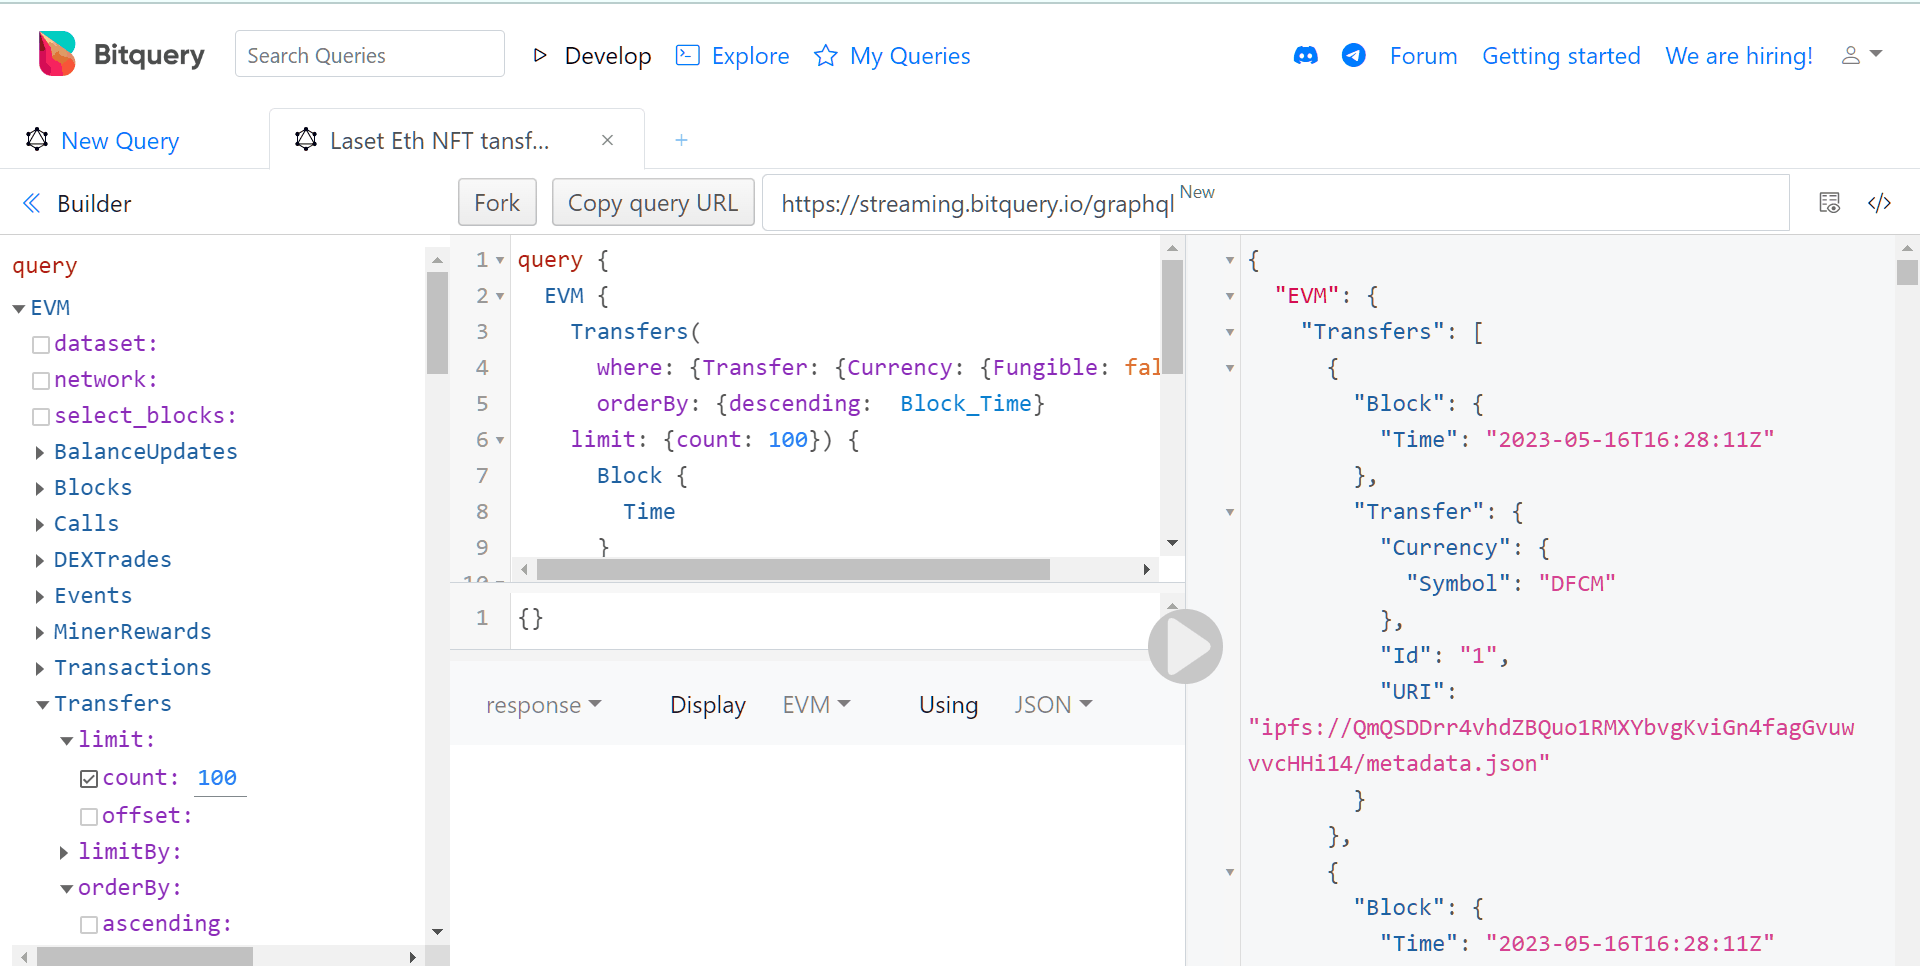Enable the offset checkbox

pyautogui.click(x=89, y=817)
